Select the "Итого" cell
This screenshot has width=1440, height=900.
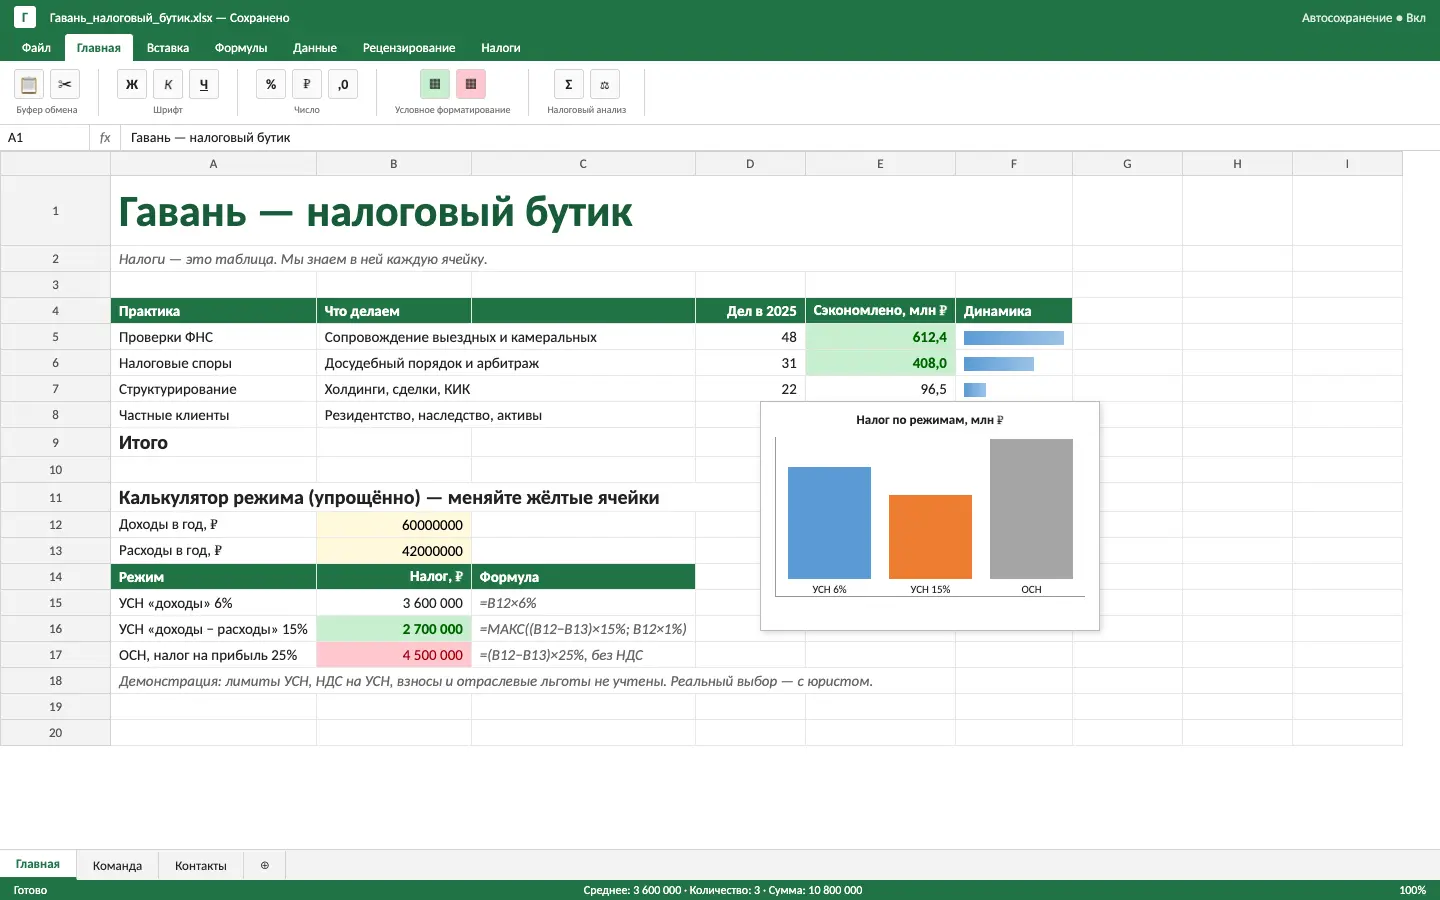(x=213, y=443)
